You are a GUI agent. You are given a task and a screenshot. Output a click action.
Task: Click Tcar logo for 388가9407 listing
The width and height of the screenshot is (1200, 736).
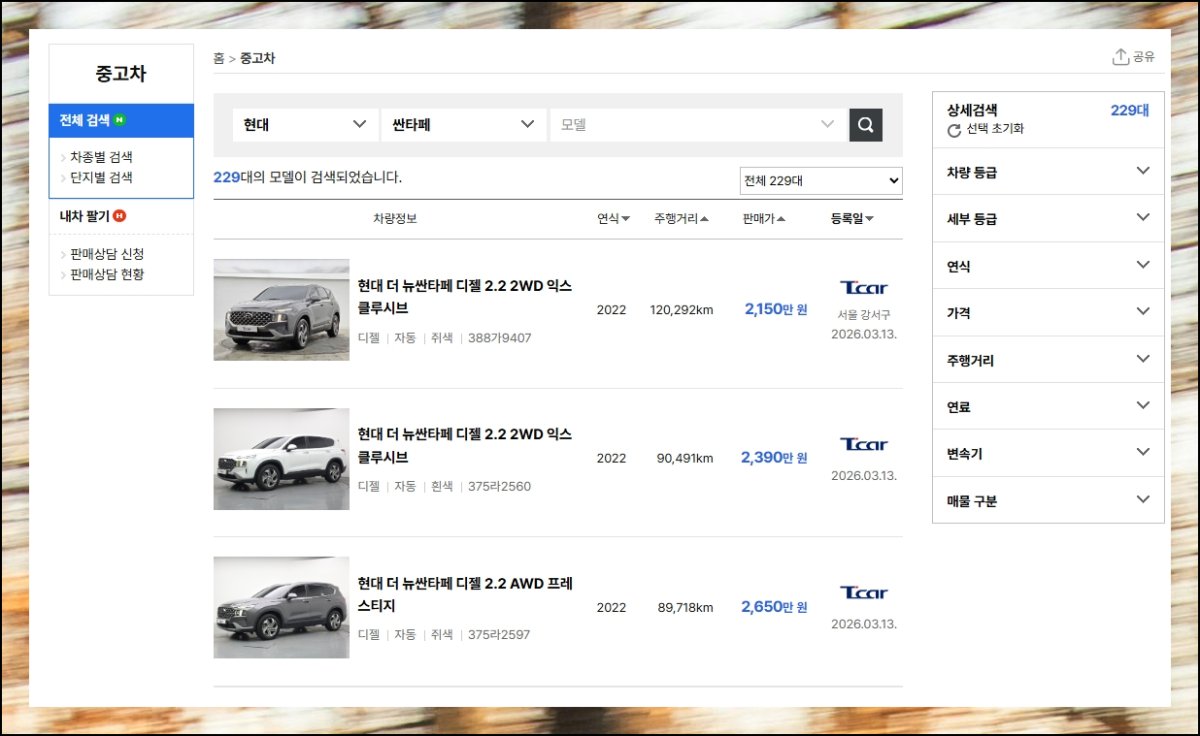(863, 288)
